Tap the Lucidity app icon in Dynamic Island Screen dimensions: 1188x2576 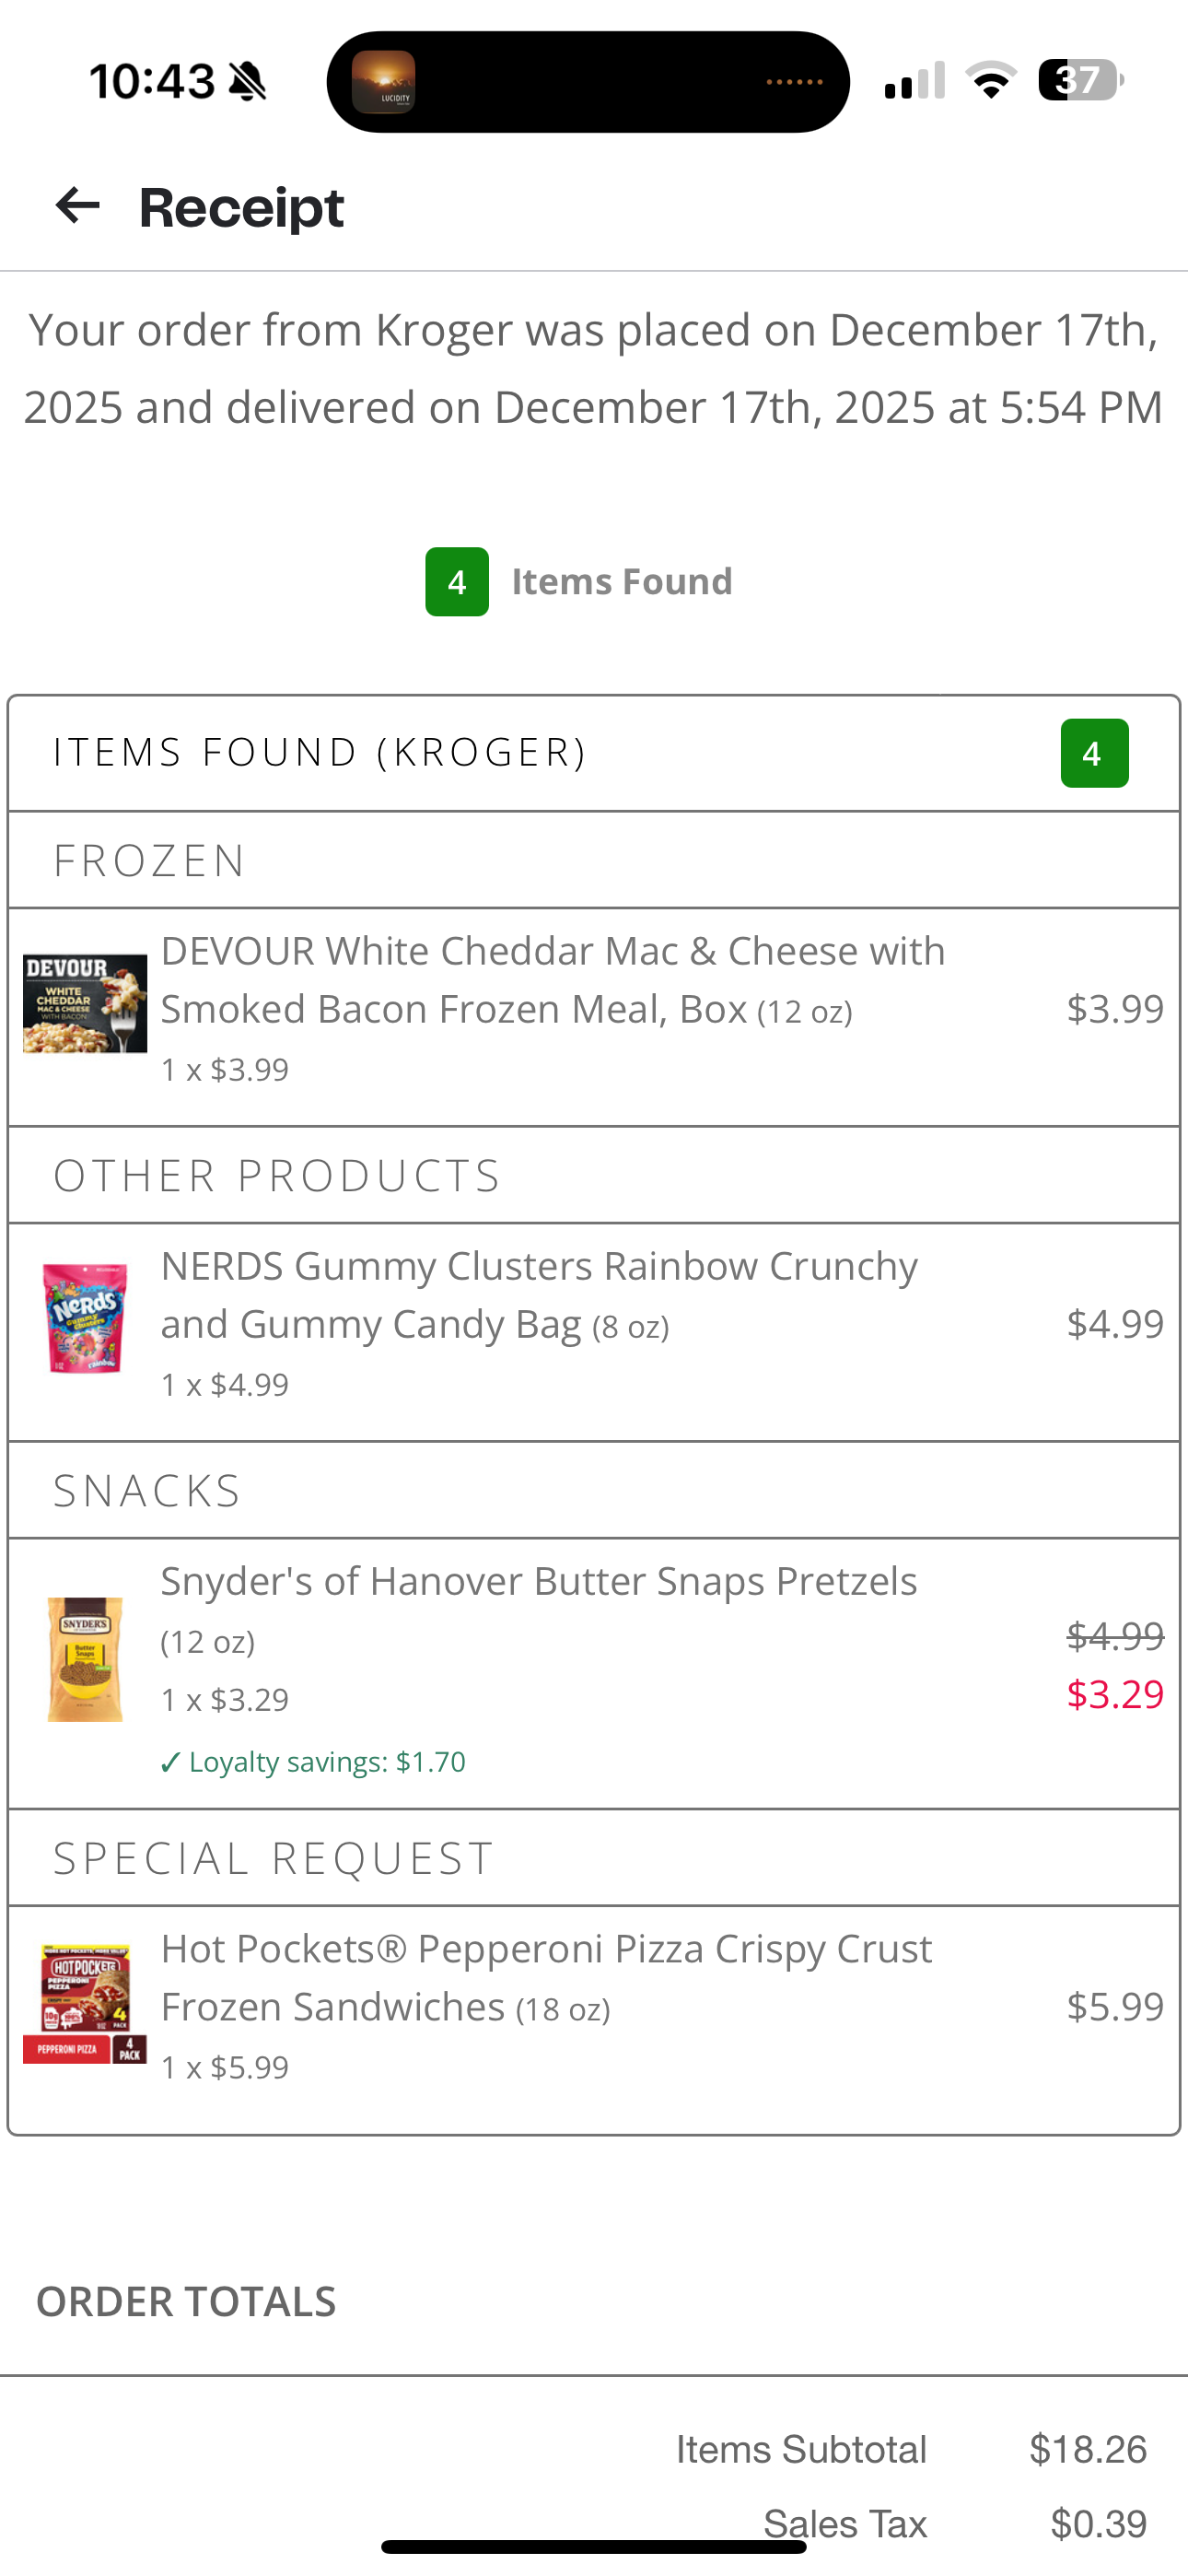tap(383, 82)
